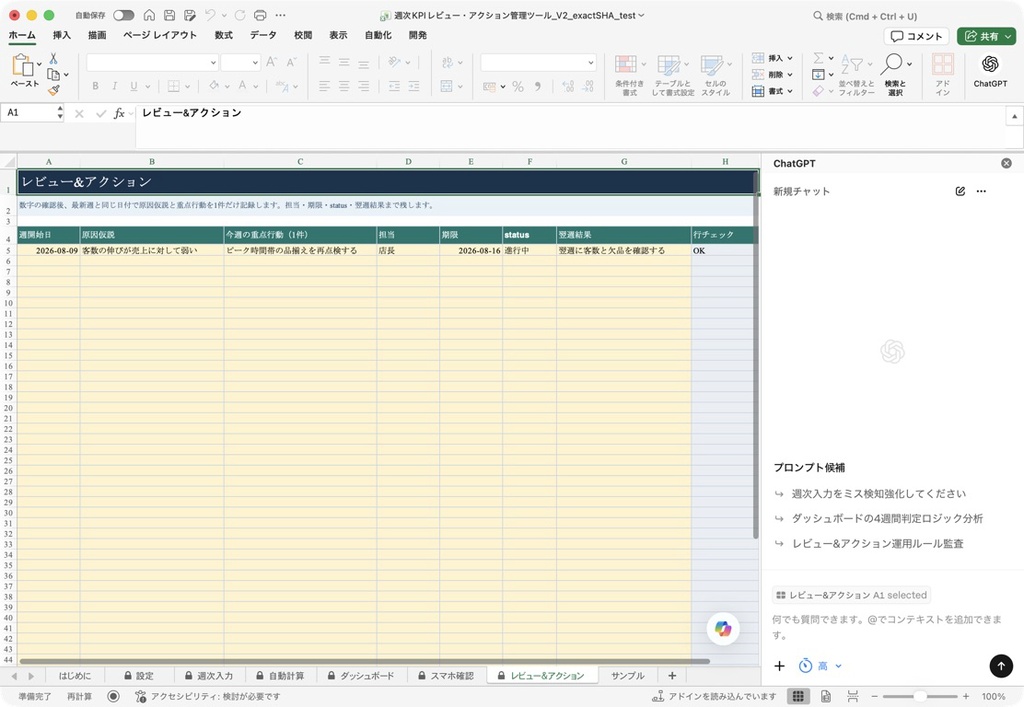This screenshot has height=707, width=1024.
Task: Click the Redo arrow icon
Action: pyautogui.click(x=240, y=15)
